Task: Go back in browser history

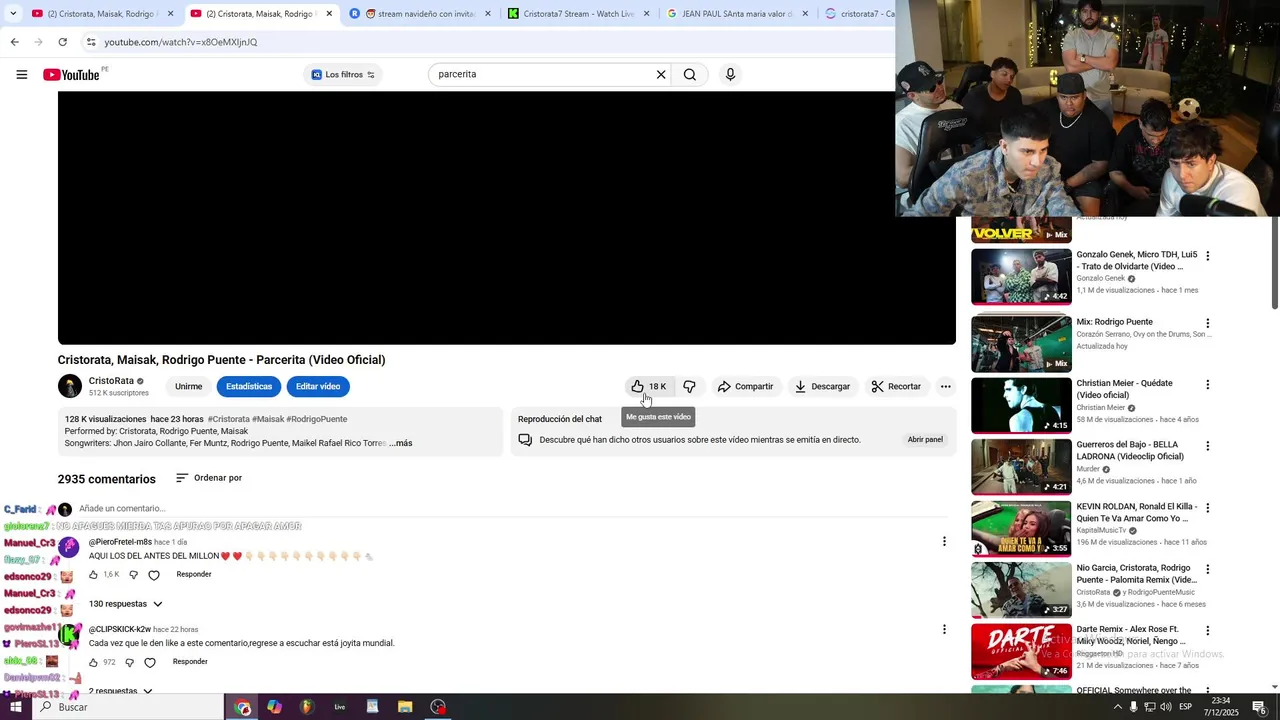Action: [15, 42]
